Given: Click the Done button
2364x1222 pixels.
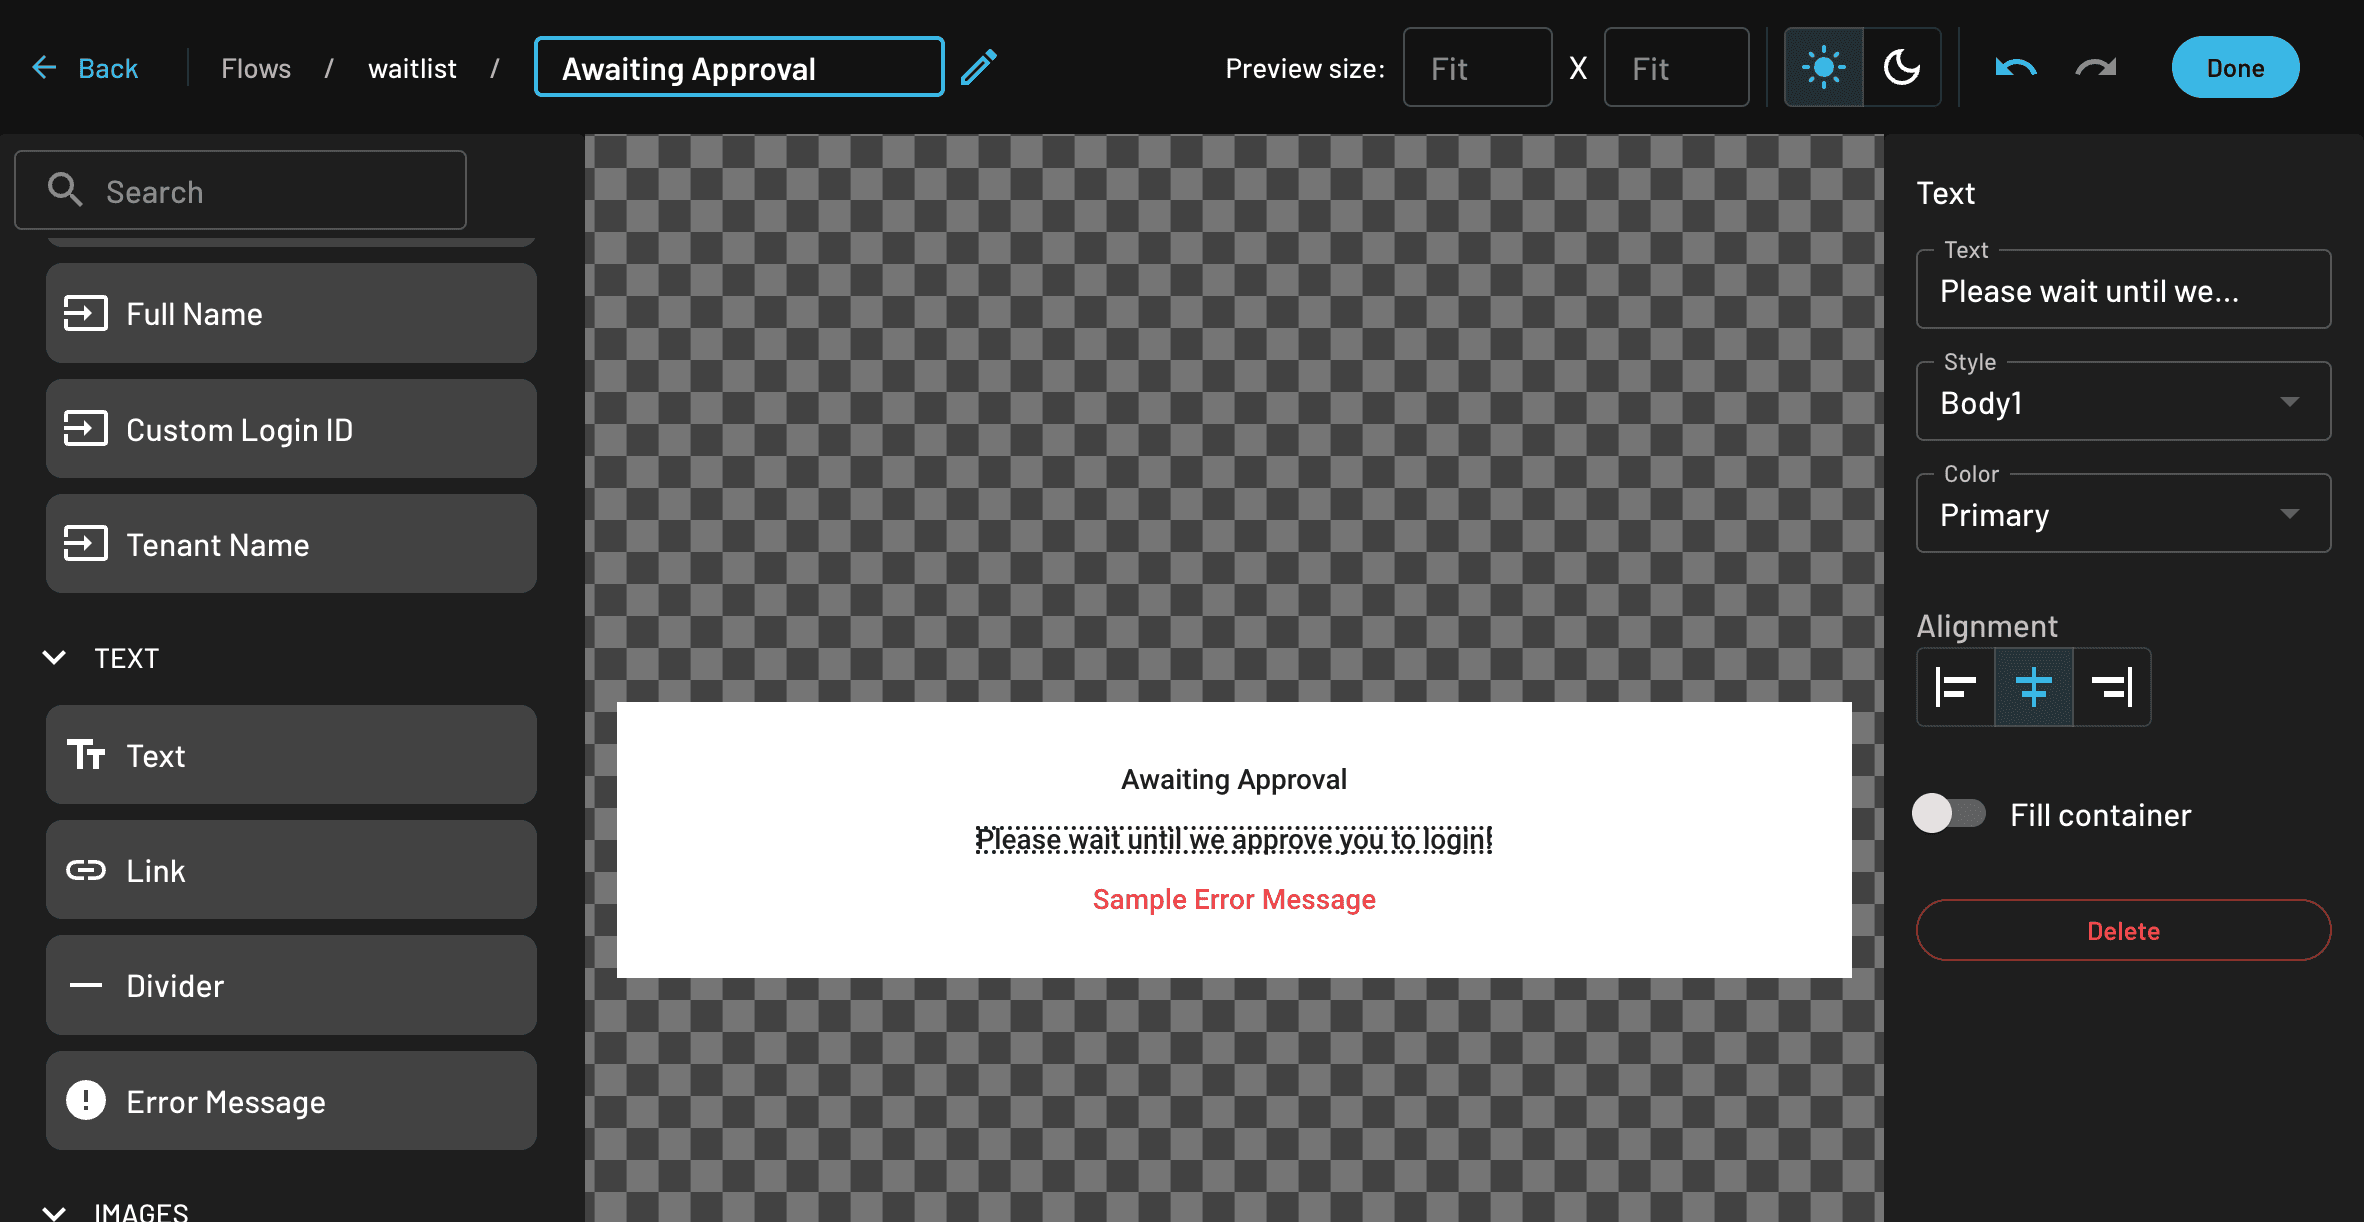Looking at the screenshot, I should pyautogui.click(x=2236, y=67).
